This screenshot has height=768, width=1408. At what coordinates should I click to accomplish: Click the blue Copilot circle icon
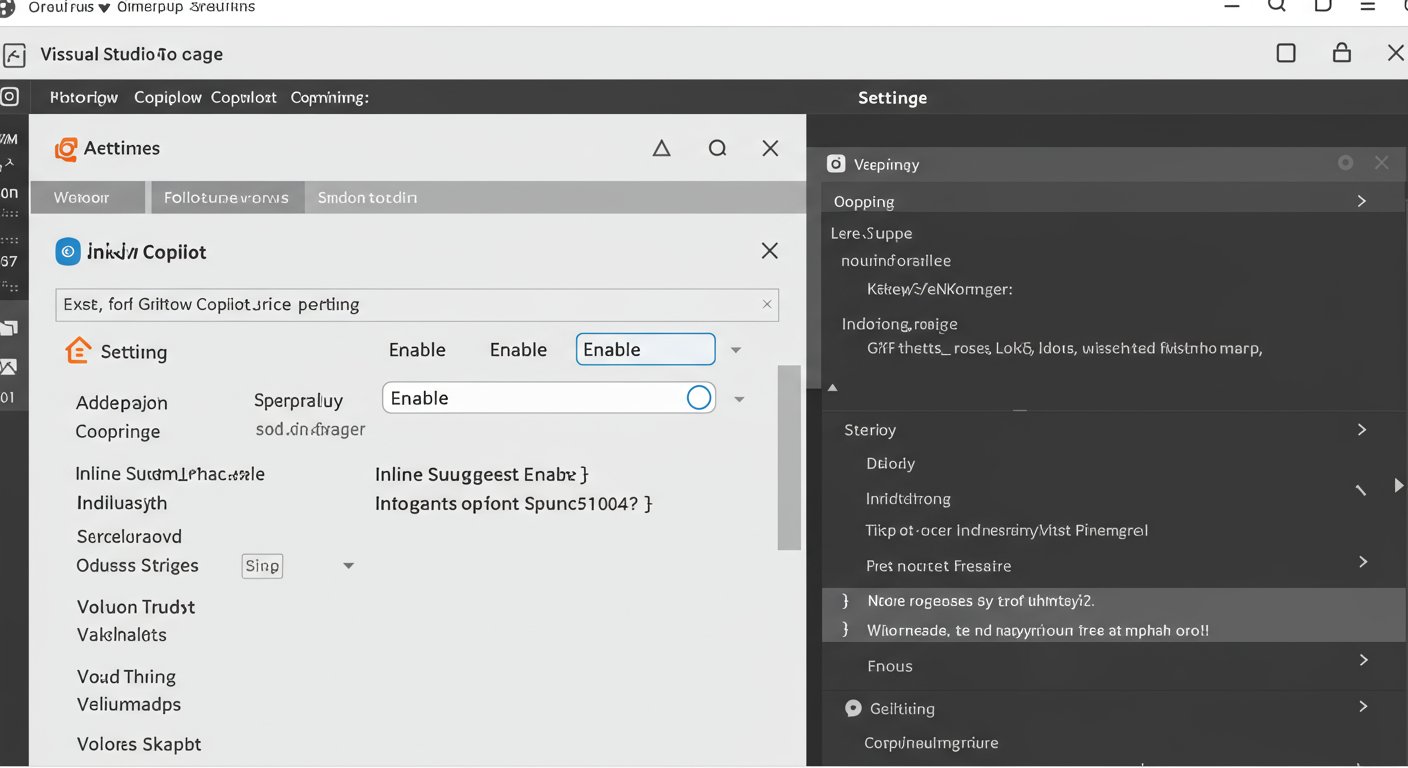click(67, 251)
